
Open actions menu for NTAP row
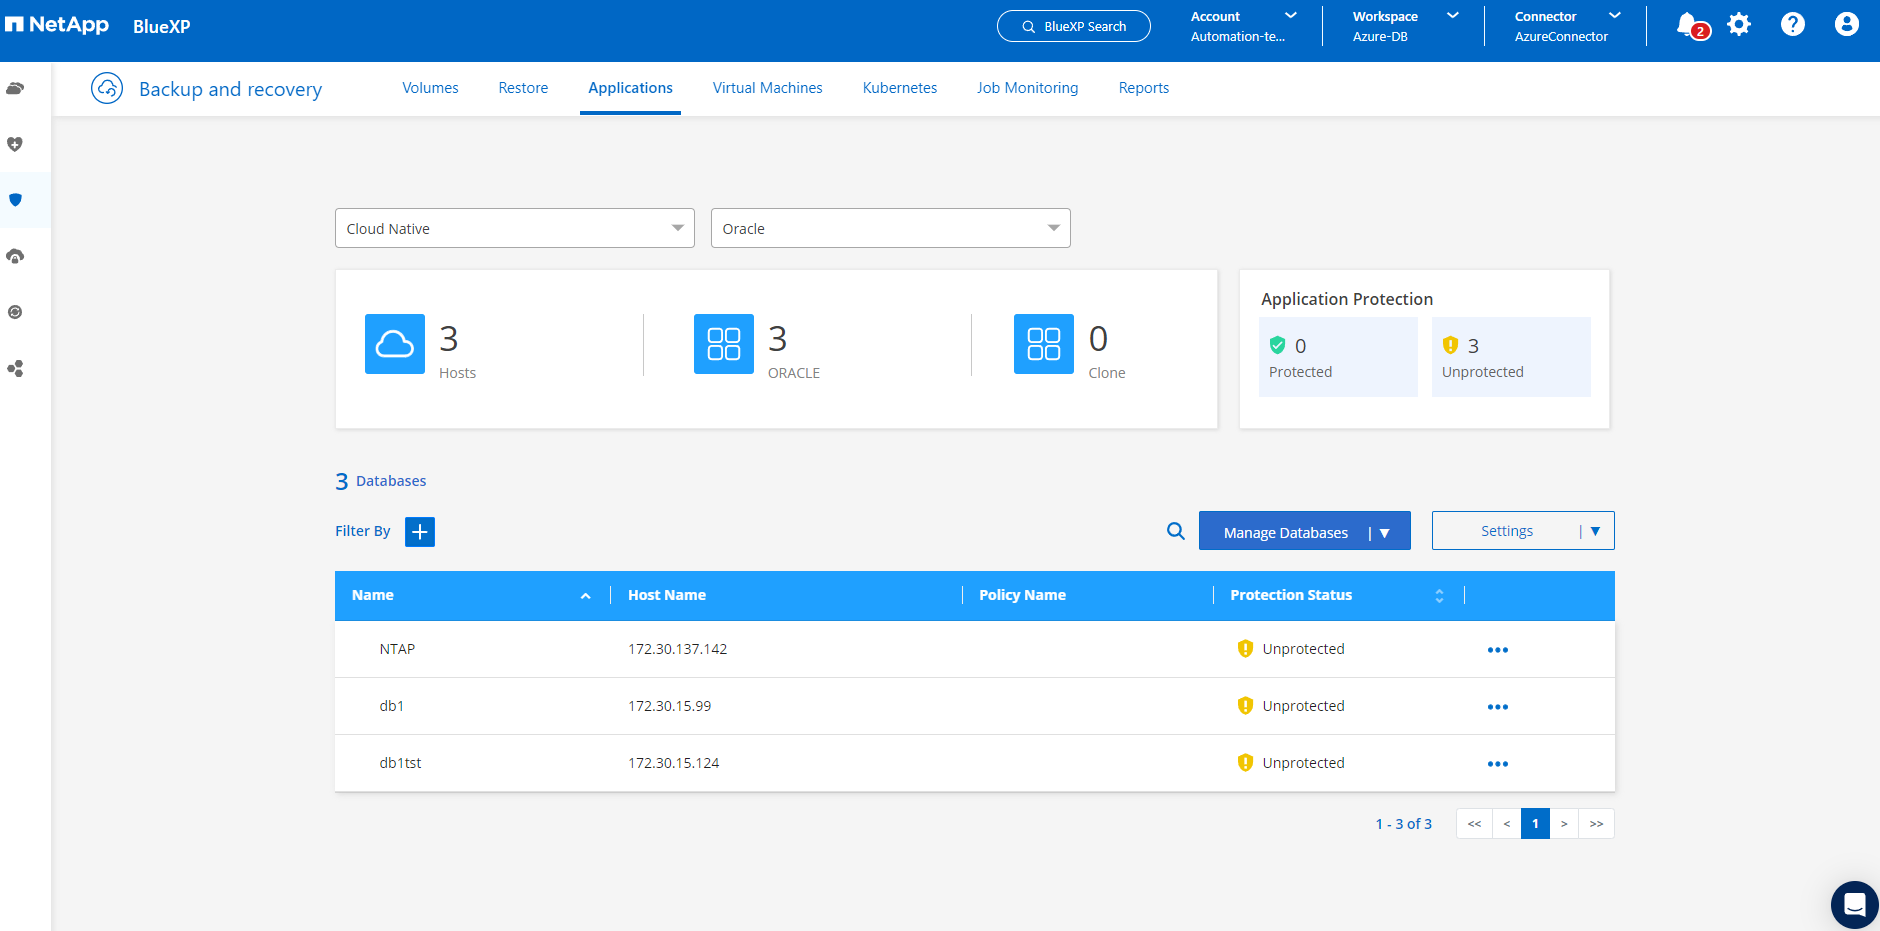coord(1497,650)
